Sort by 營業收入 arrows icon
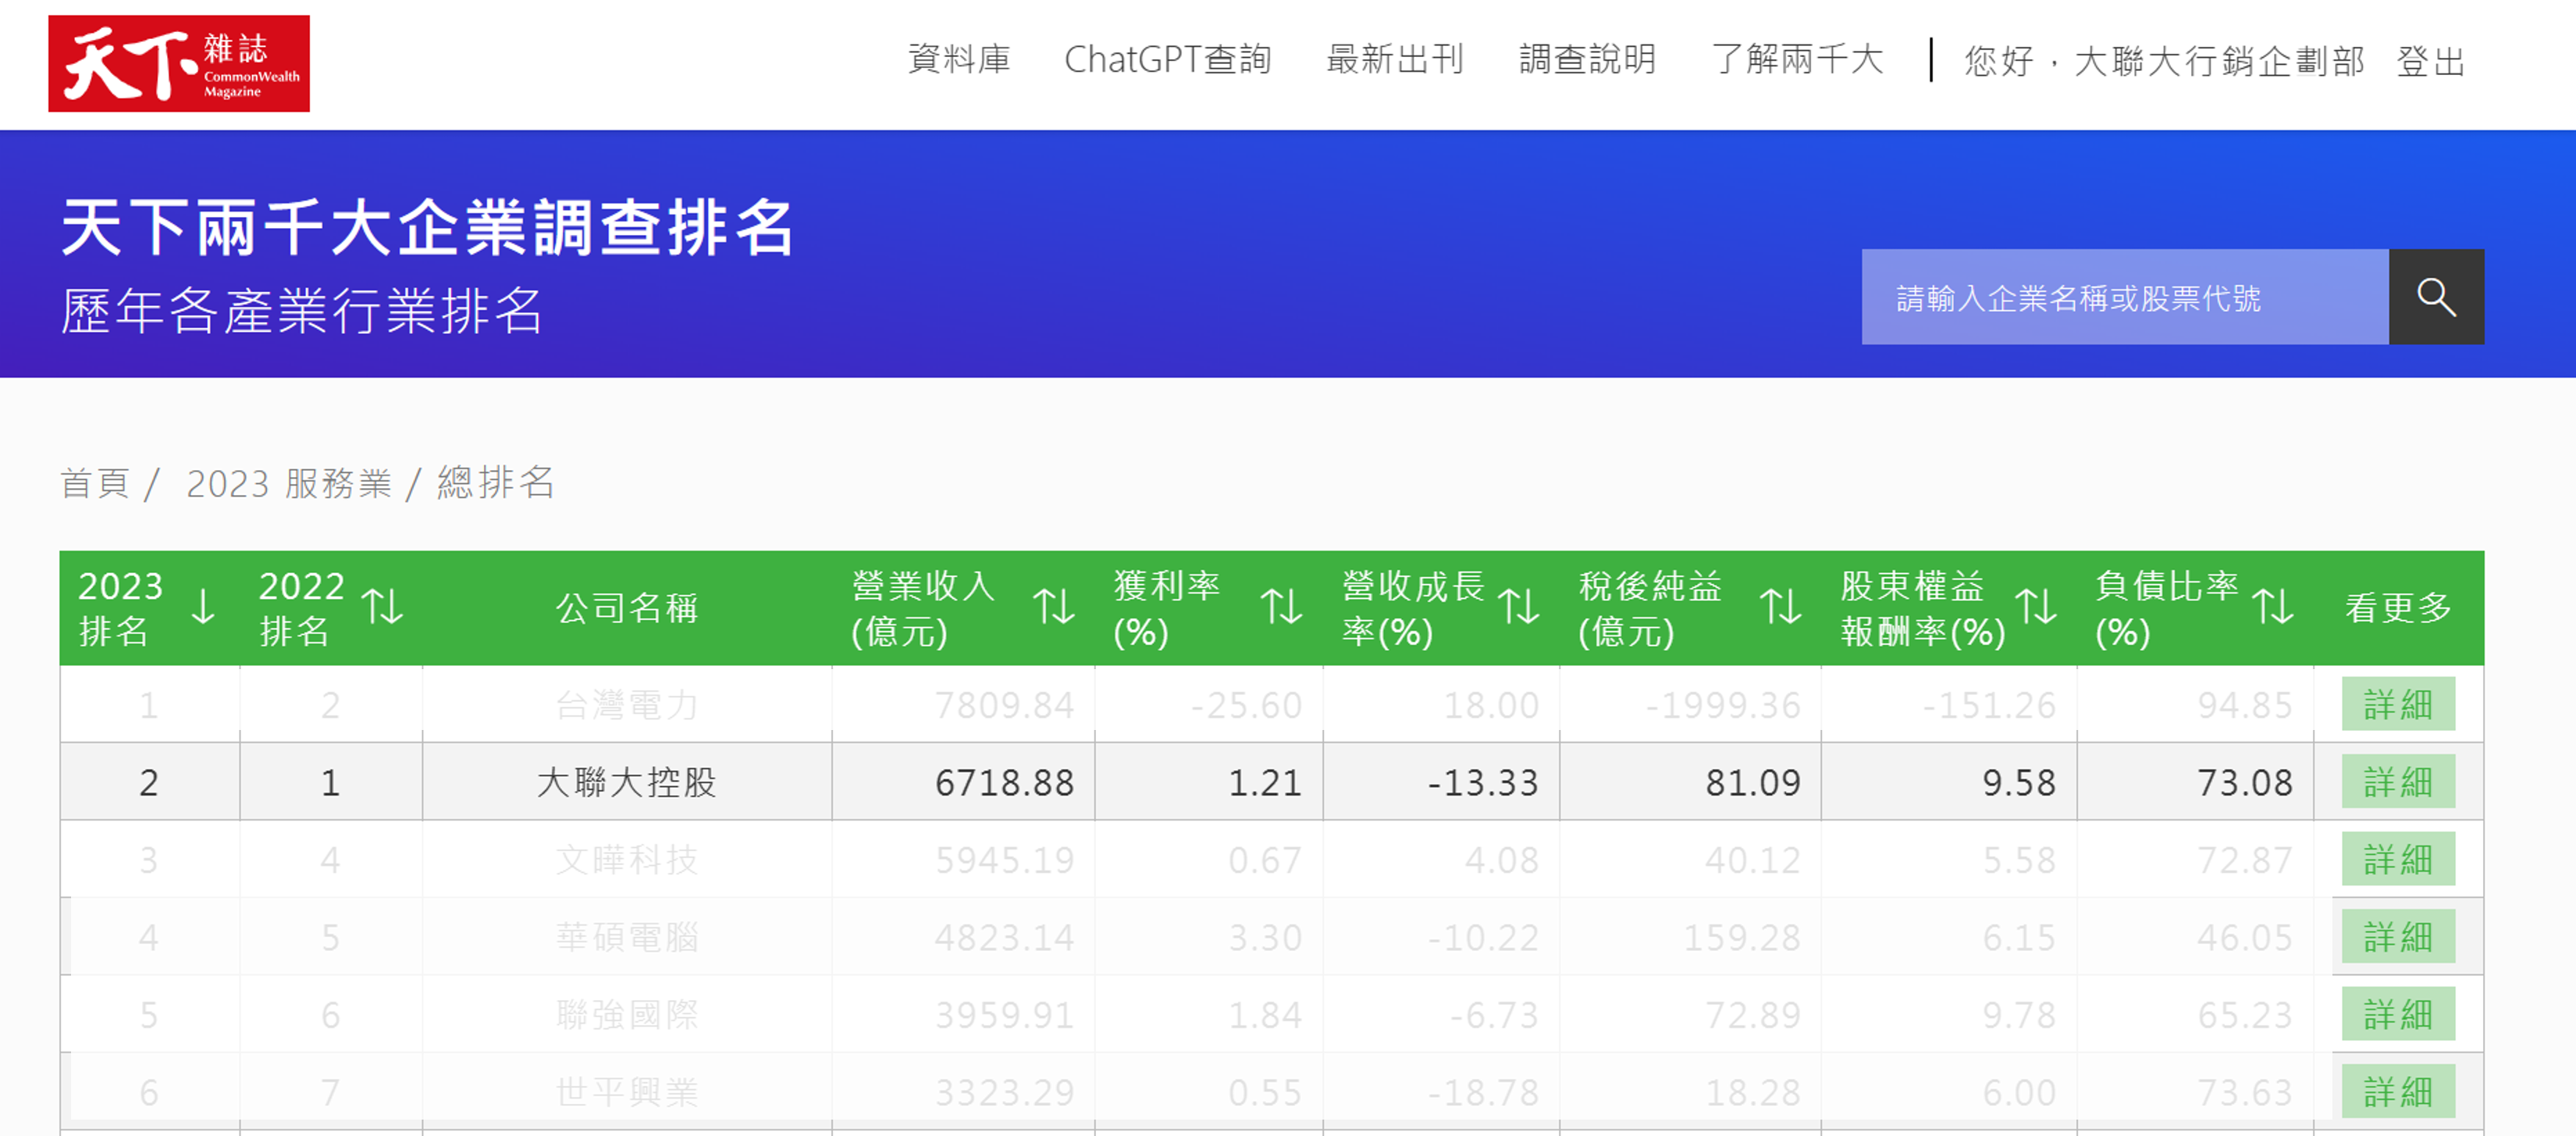The image size is (2576, 1136). click(1054, 607)
